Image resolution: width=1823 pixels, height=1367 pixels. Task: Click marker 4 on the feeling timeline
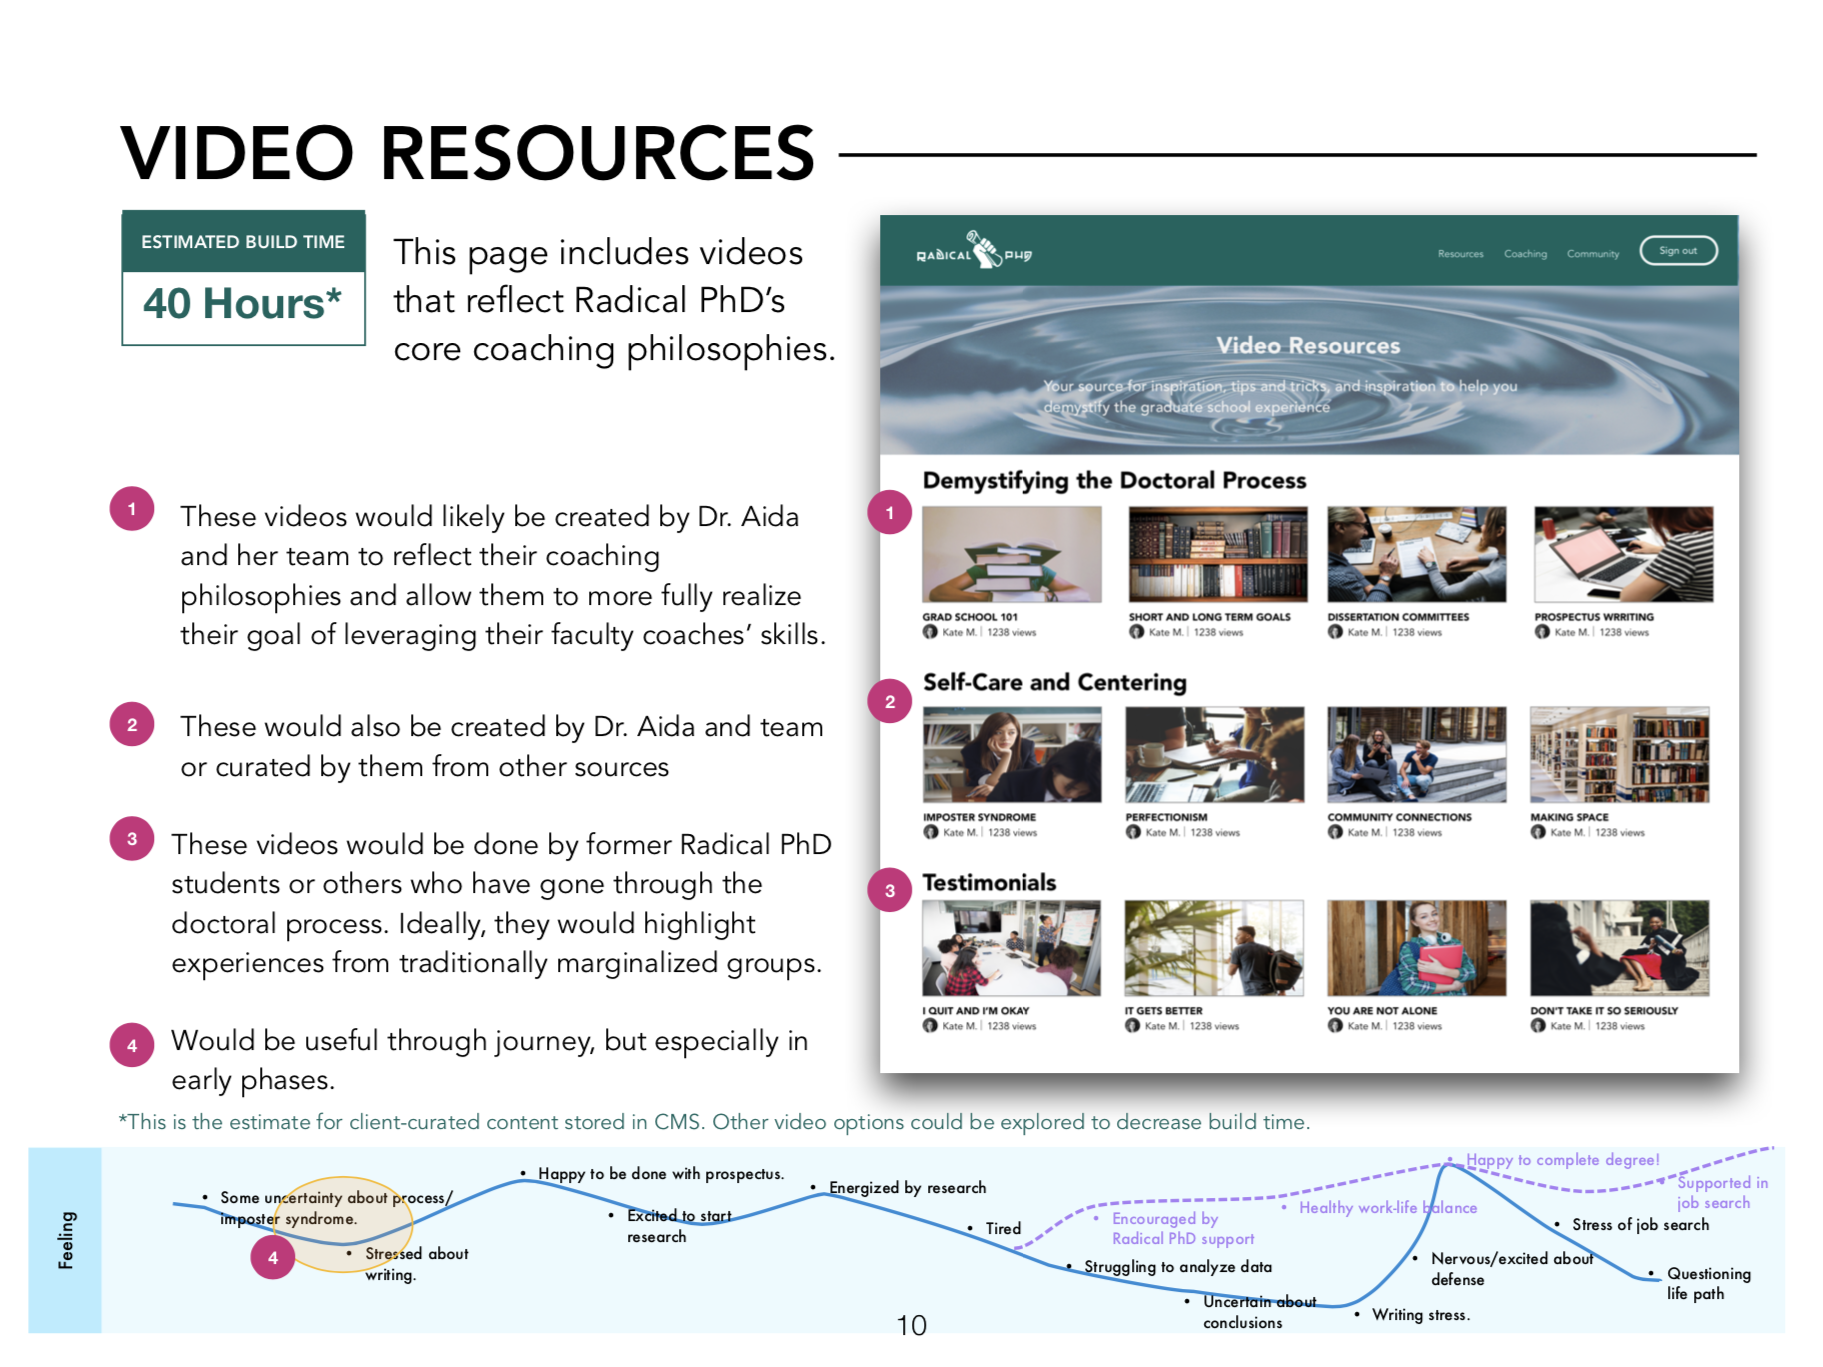[272, 1257]
